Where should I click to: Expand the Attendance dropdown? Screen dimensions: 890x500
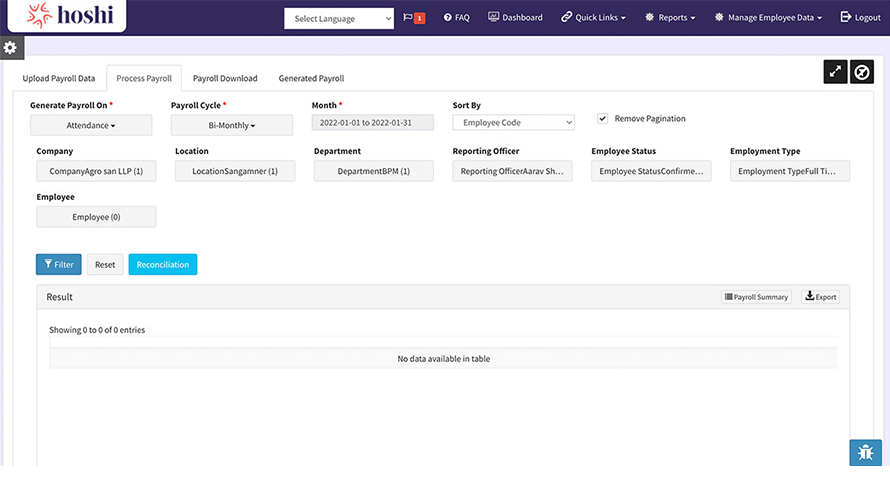[91, 125]
